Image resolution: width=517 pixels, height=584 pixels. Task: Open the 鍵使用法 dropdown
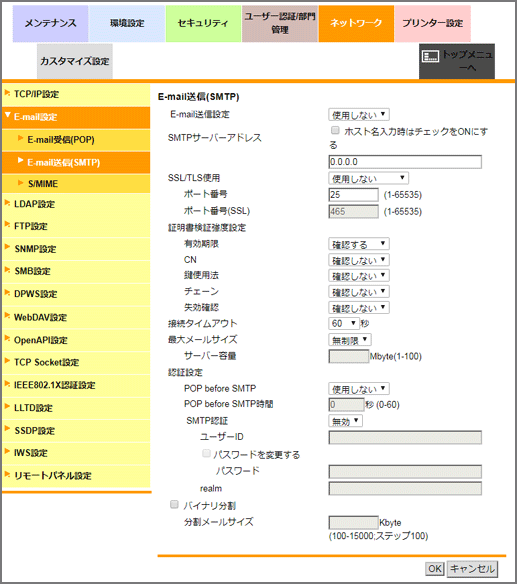click(x=359, y=276)
